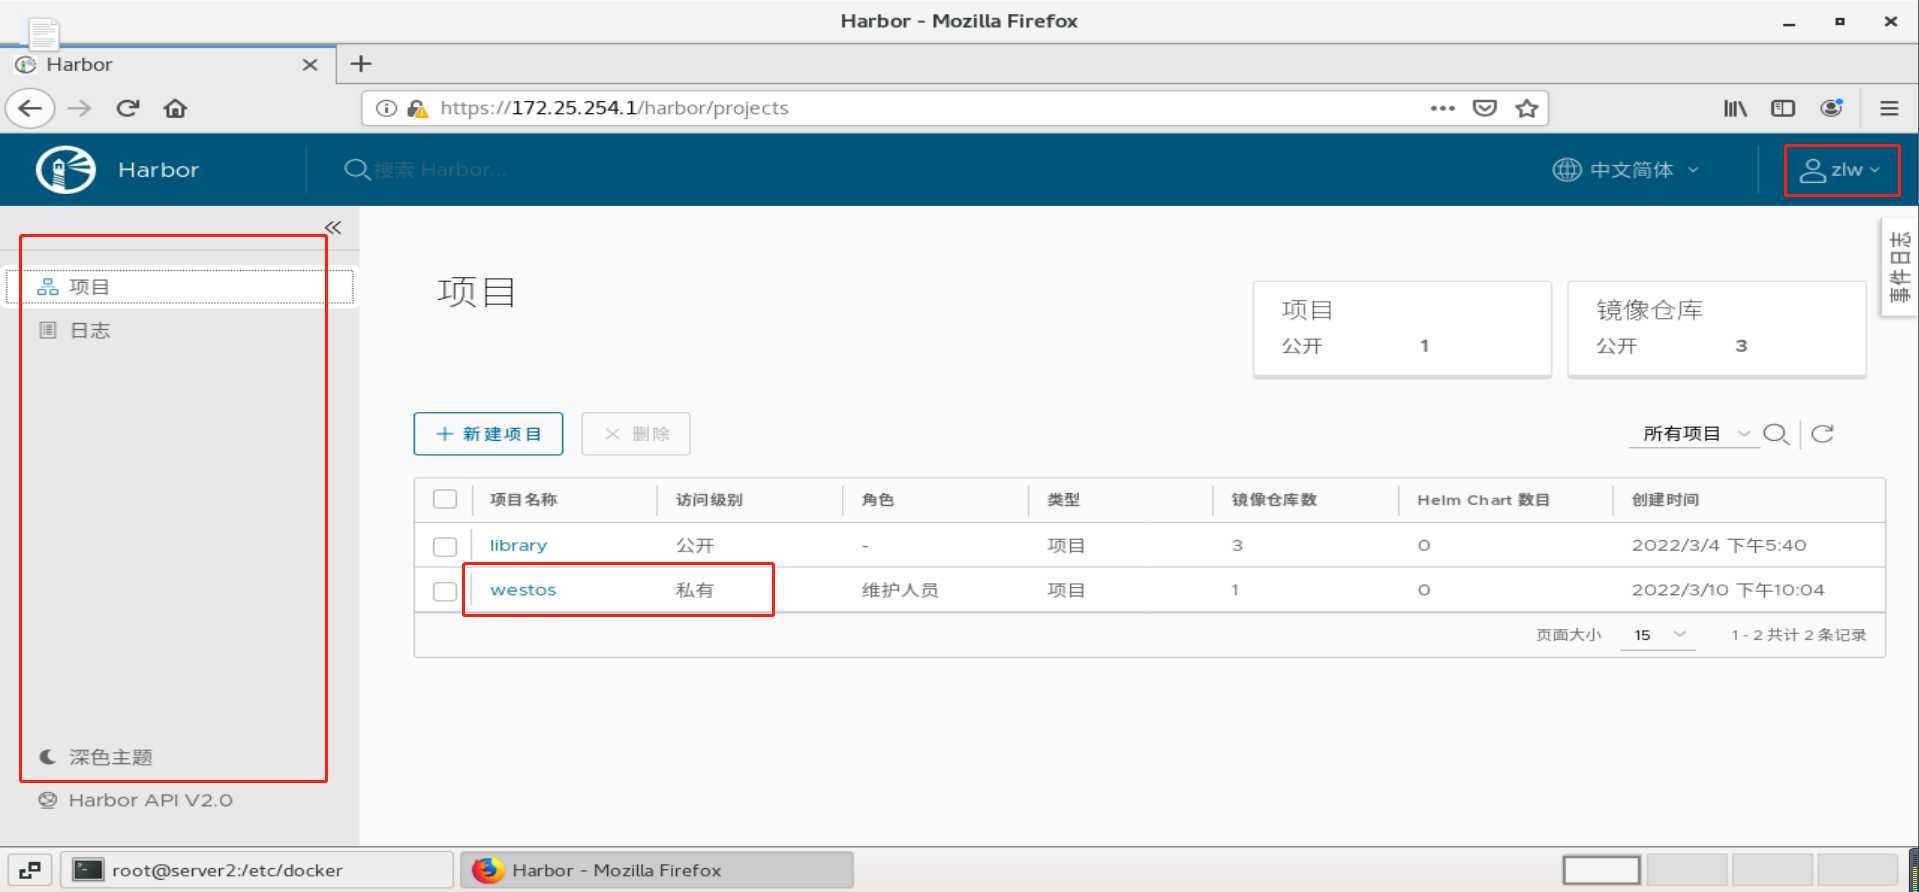Open the all-projects filter dropdown

pos(1694,434)
